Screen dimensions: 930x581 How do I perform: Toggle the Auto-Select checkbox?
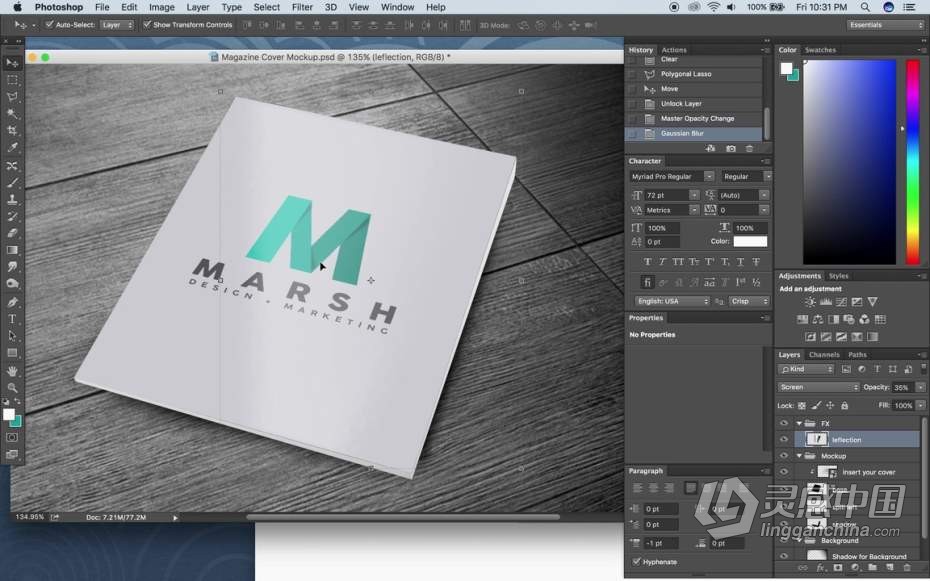[x=50, y=25]
